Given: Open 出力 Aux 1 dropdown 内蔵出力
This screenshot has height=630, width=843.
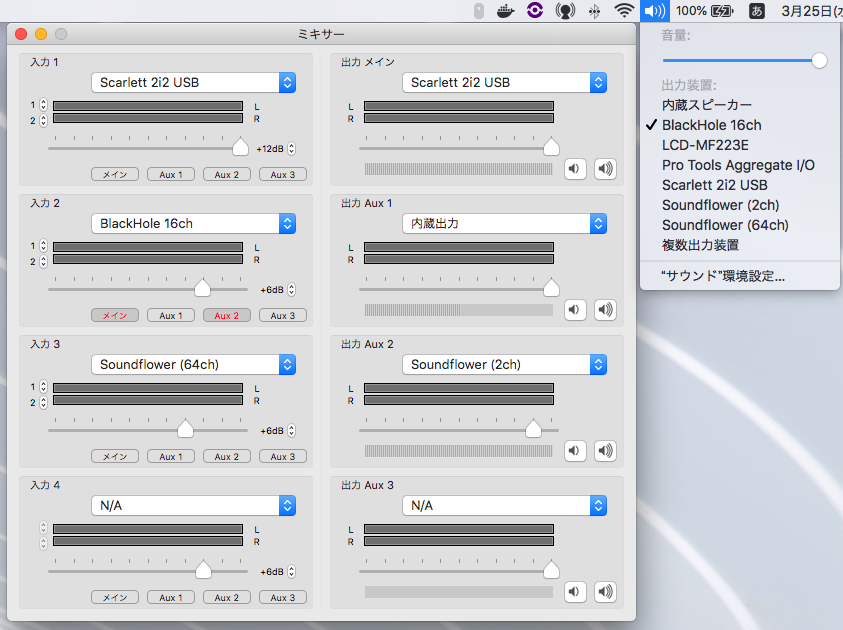Looking at the screenshot, I should click(x=504, y=224).
